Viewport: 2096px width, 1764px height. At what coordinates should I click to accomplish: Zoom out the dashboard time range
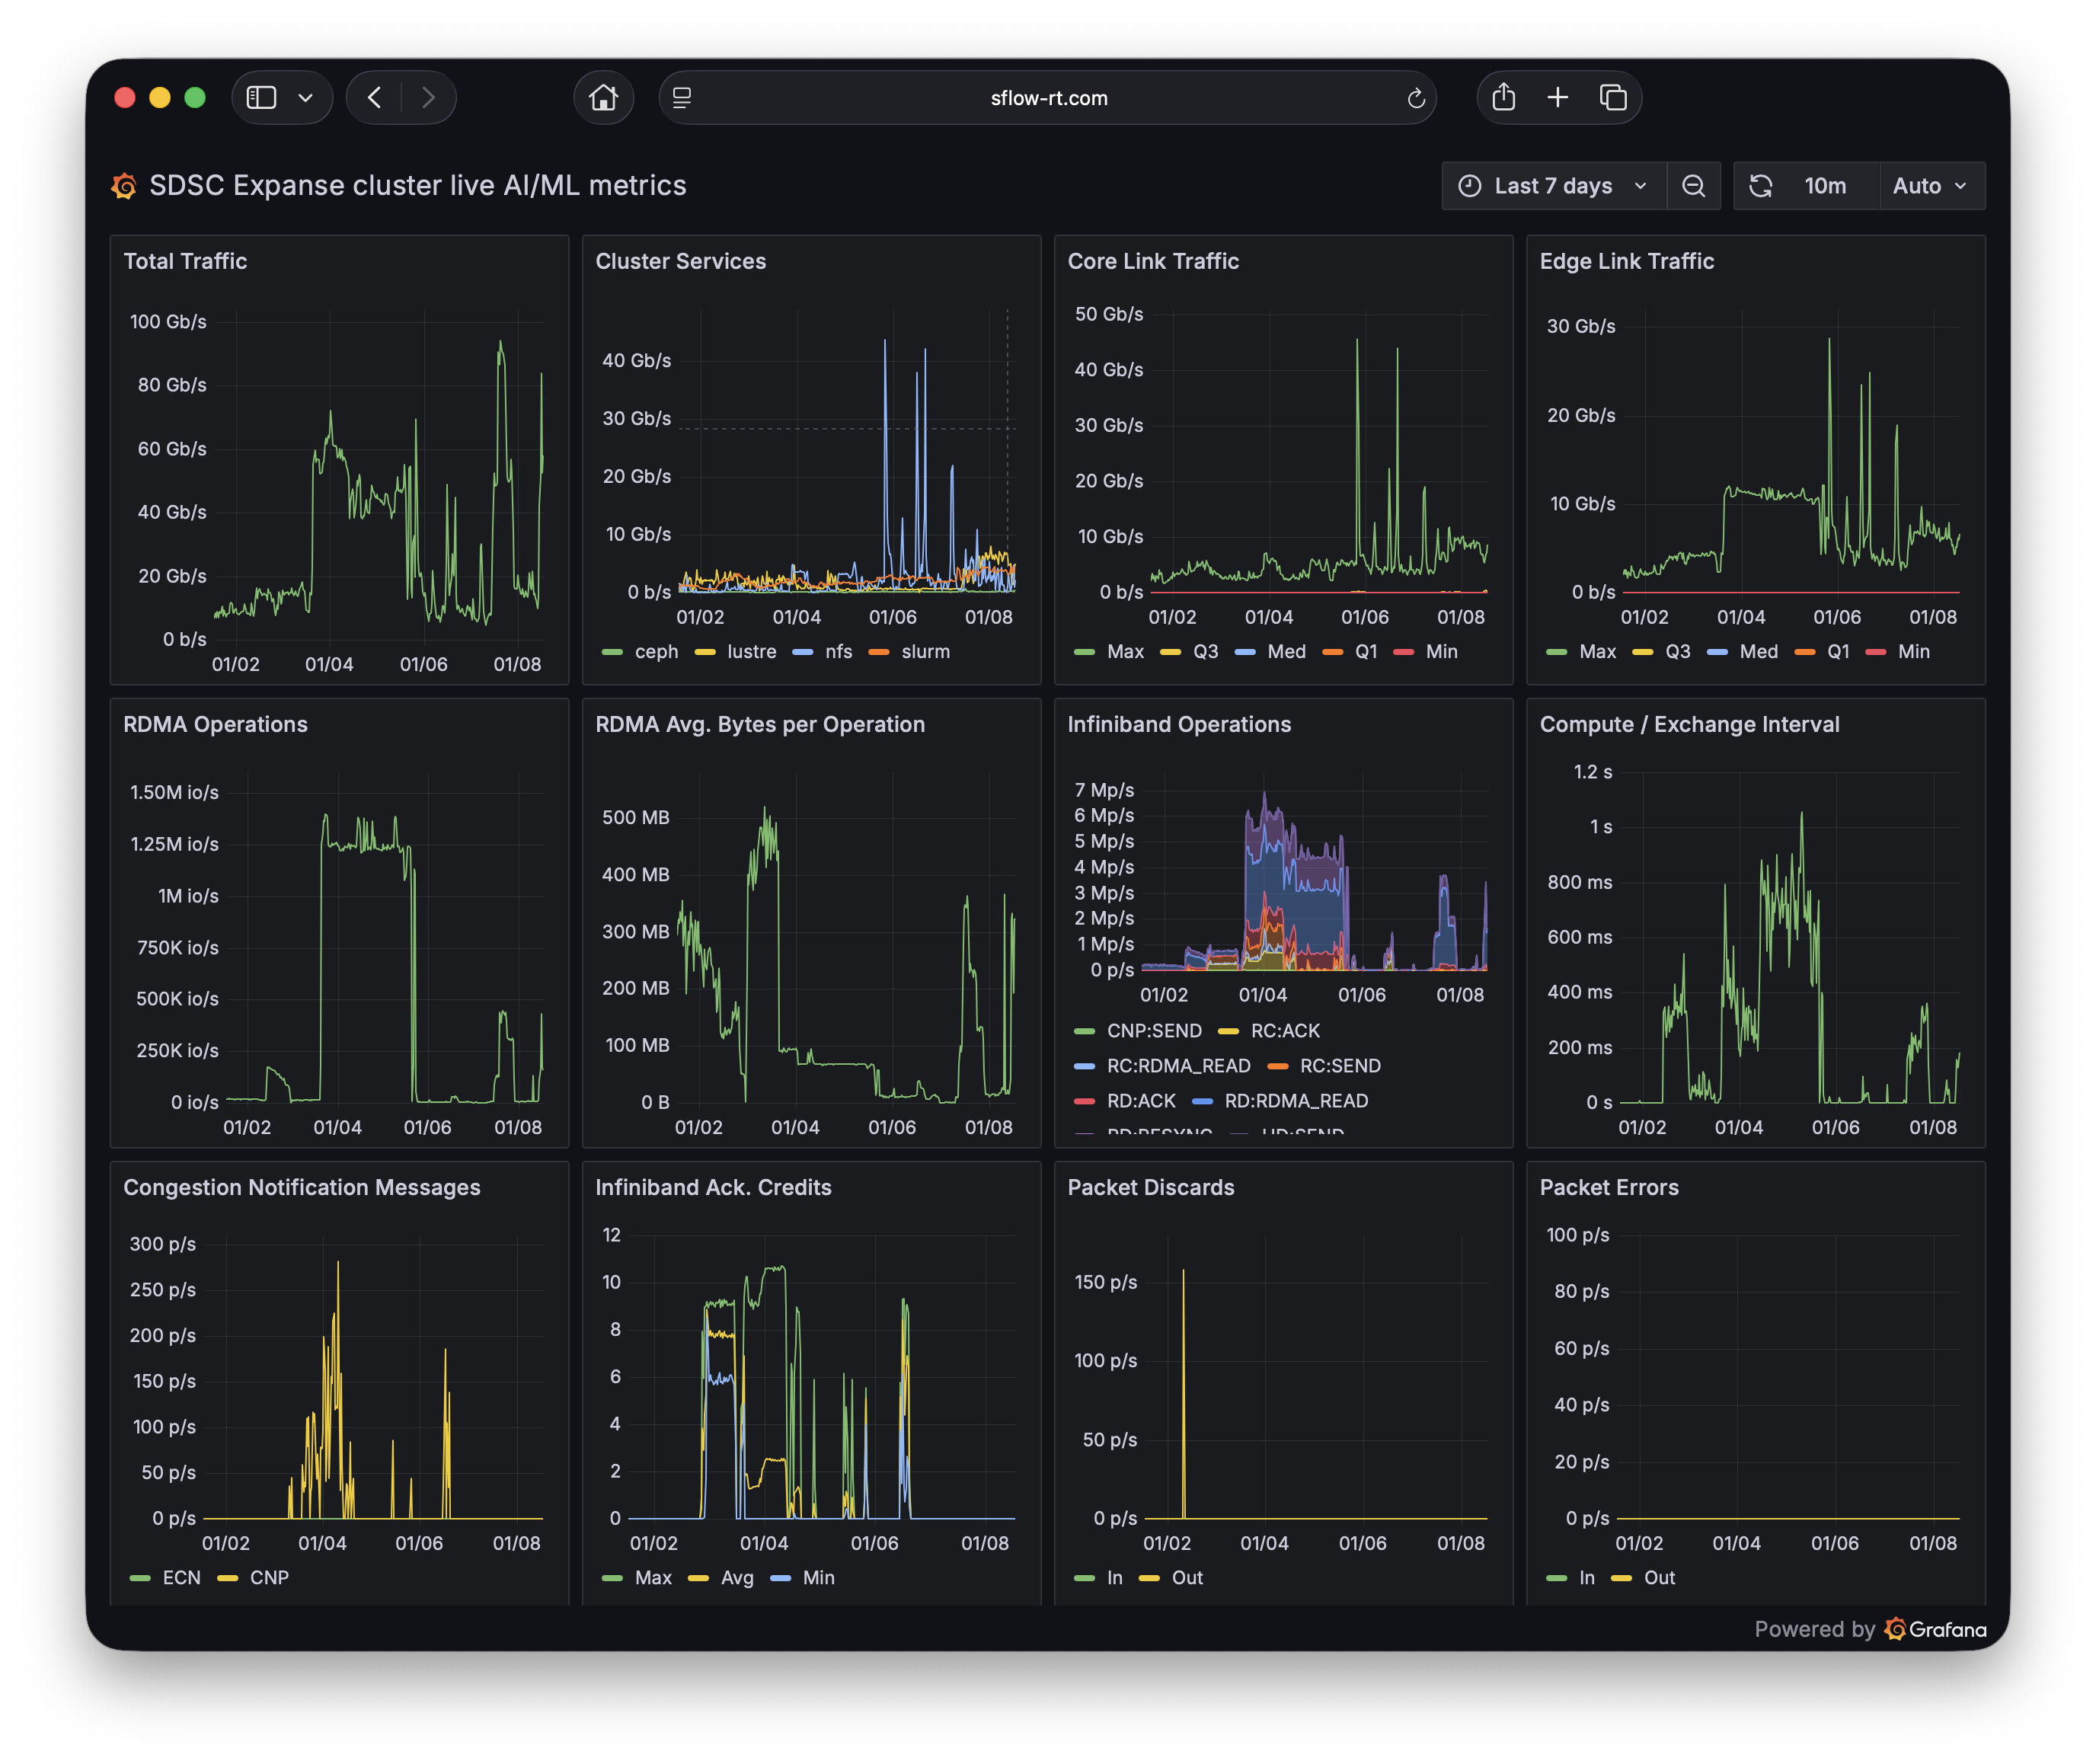coord(1692,186)
